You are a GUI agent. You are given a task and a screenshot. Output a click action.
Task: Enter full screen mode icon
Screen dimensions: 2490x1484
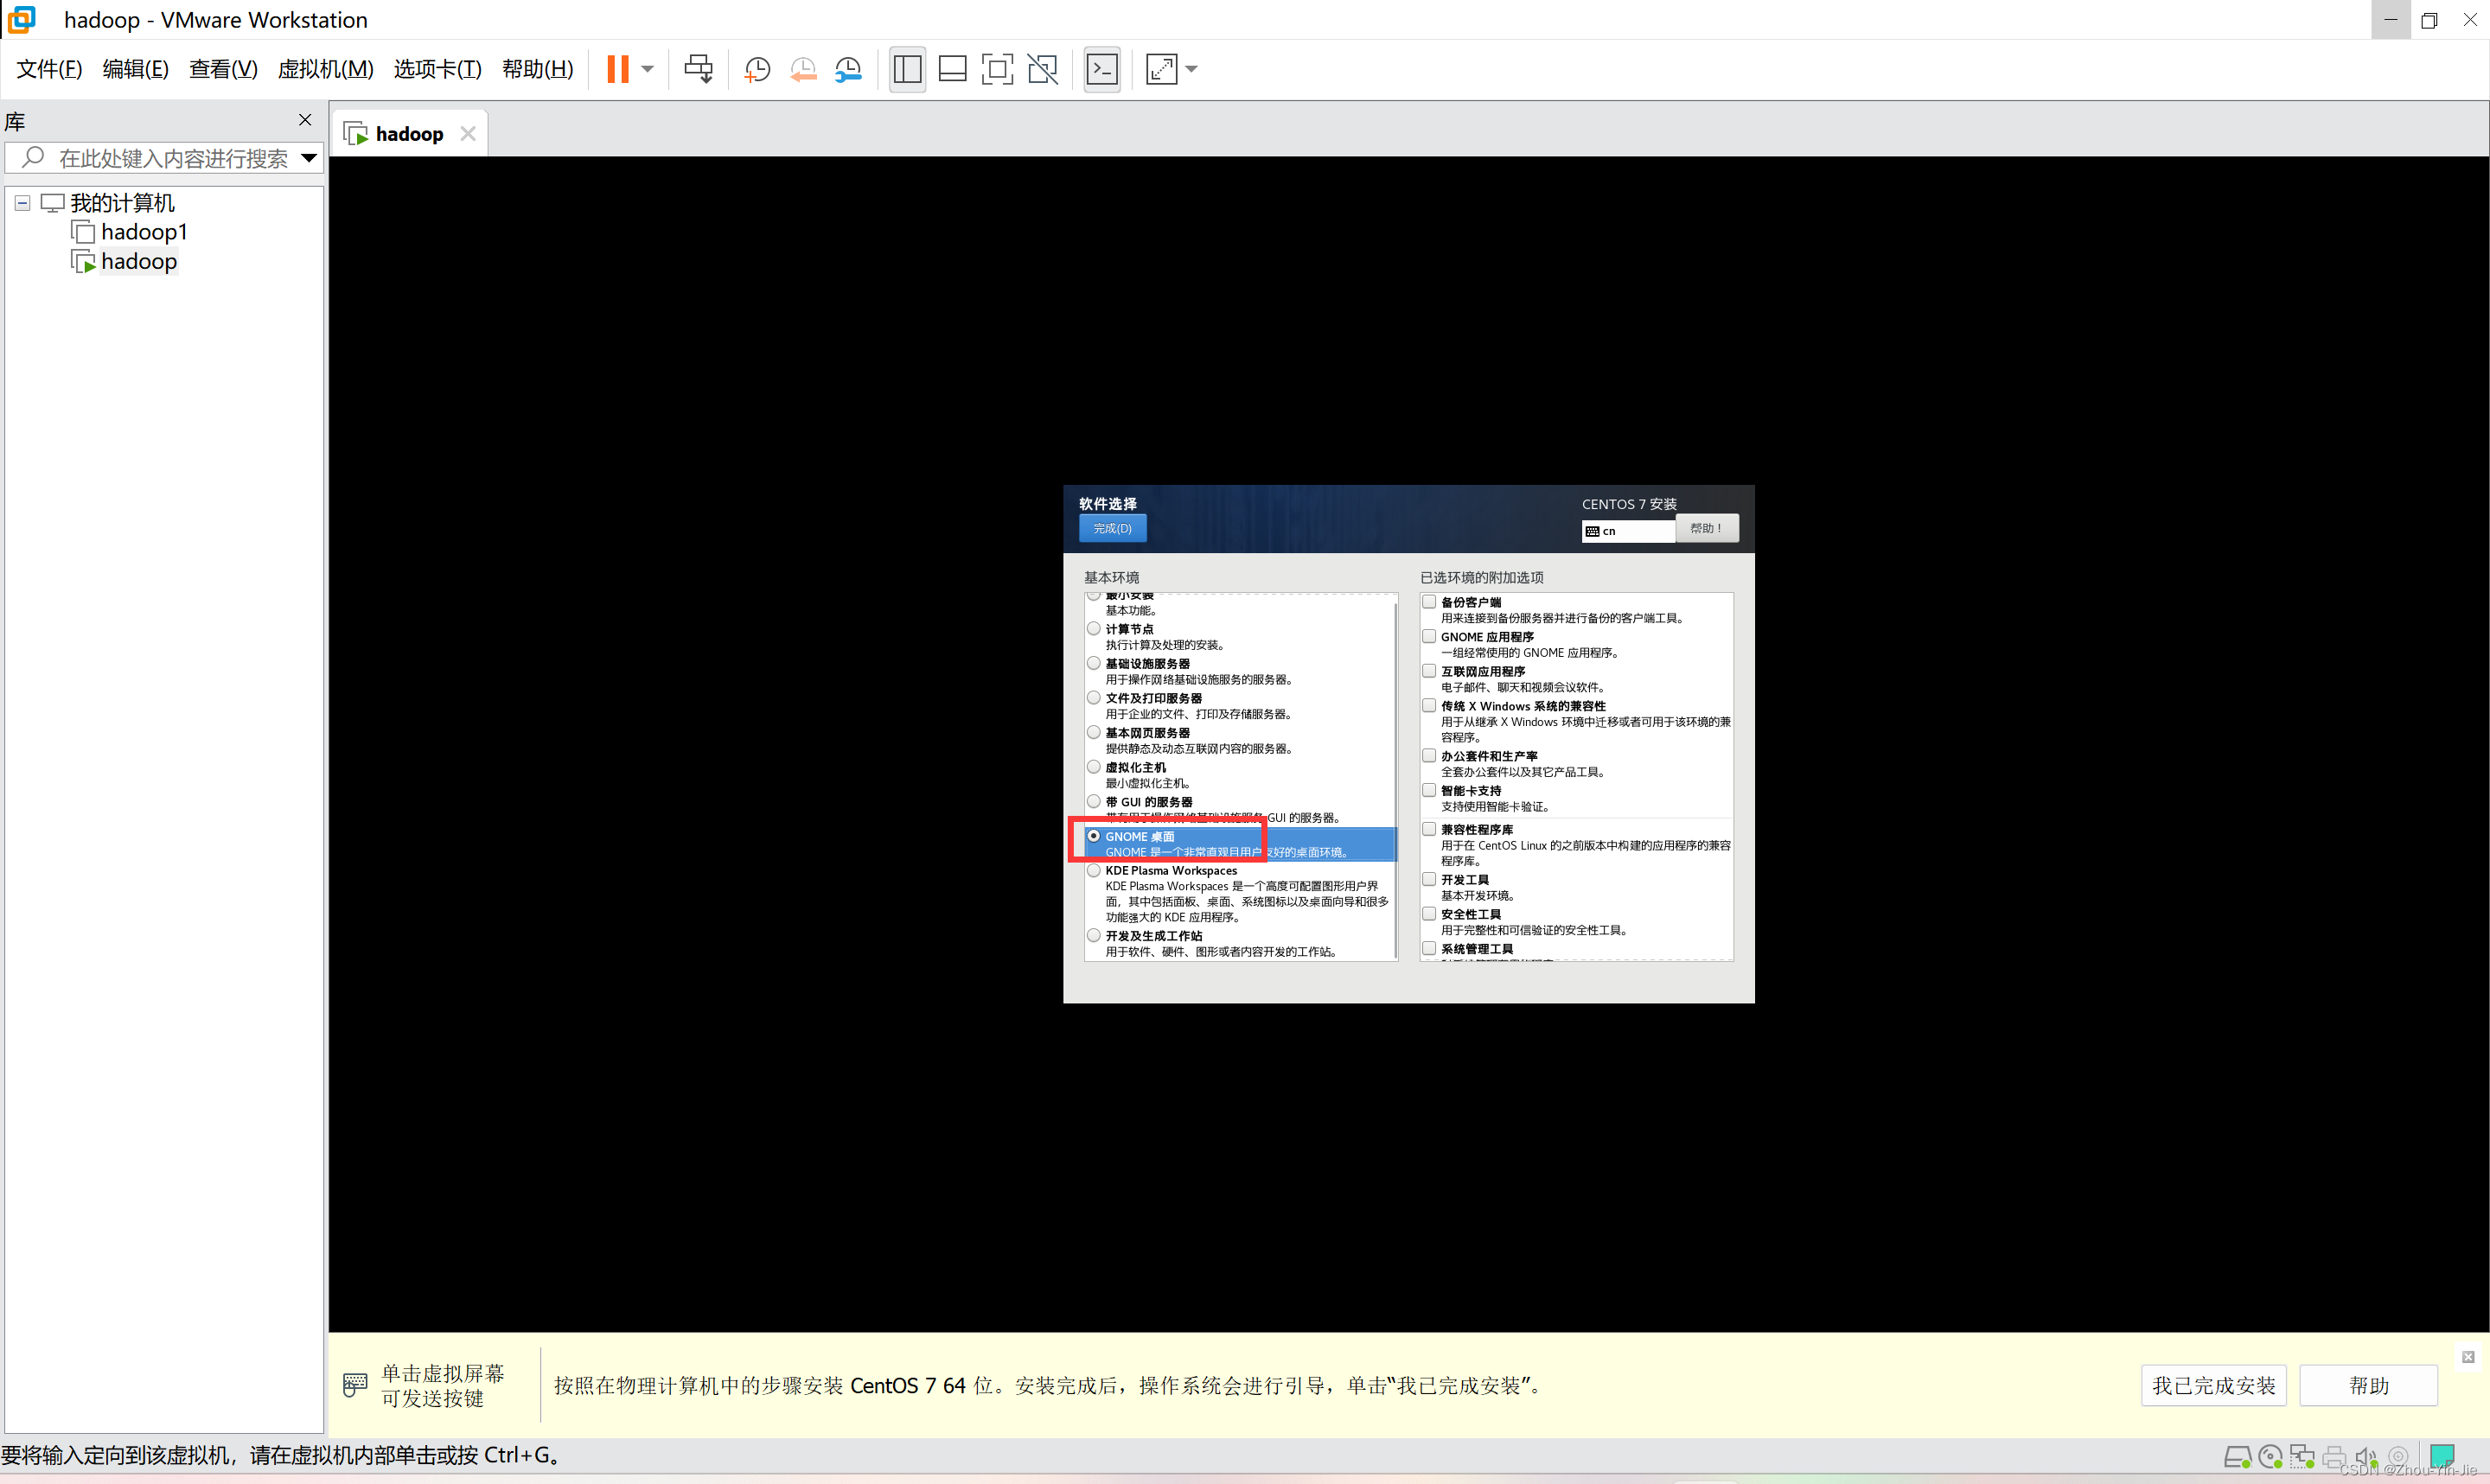point(997,69)
